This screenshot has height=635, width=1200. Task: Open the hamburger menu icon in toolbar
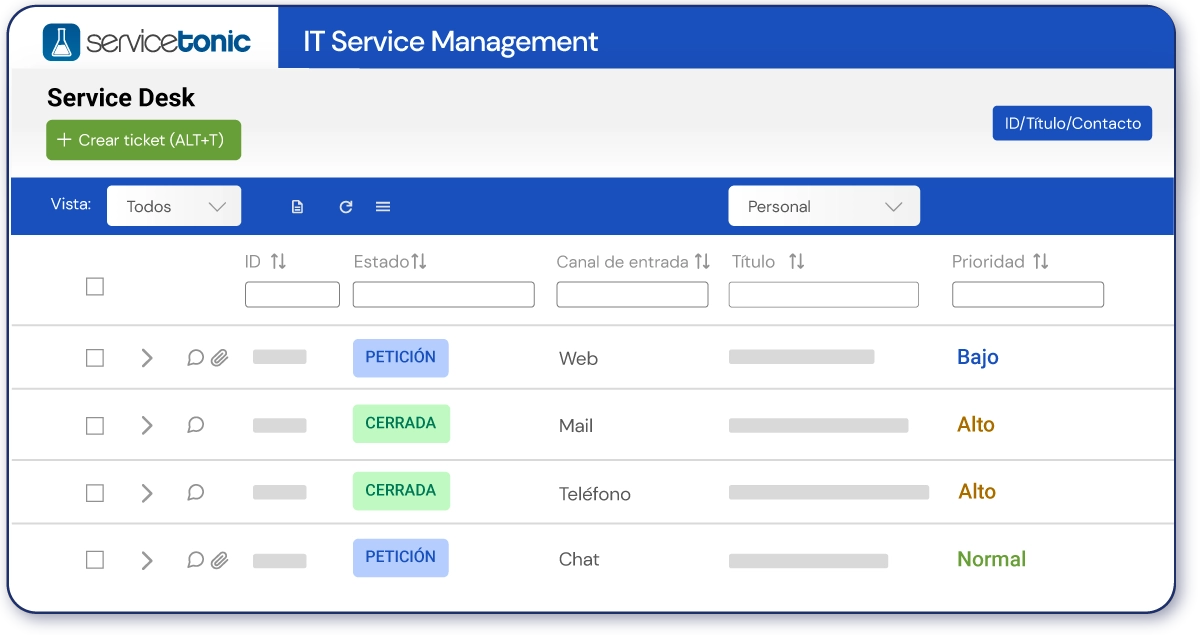383,207
